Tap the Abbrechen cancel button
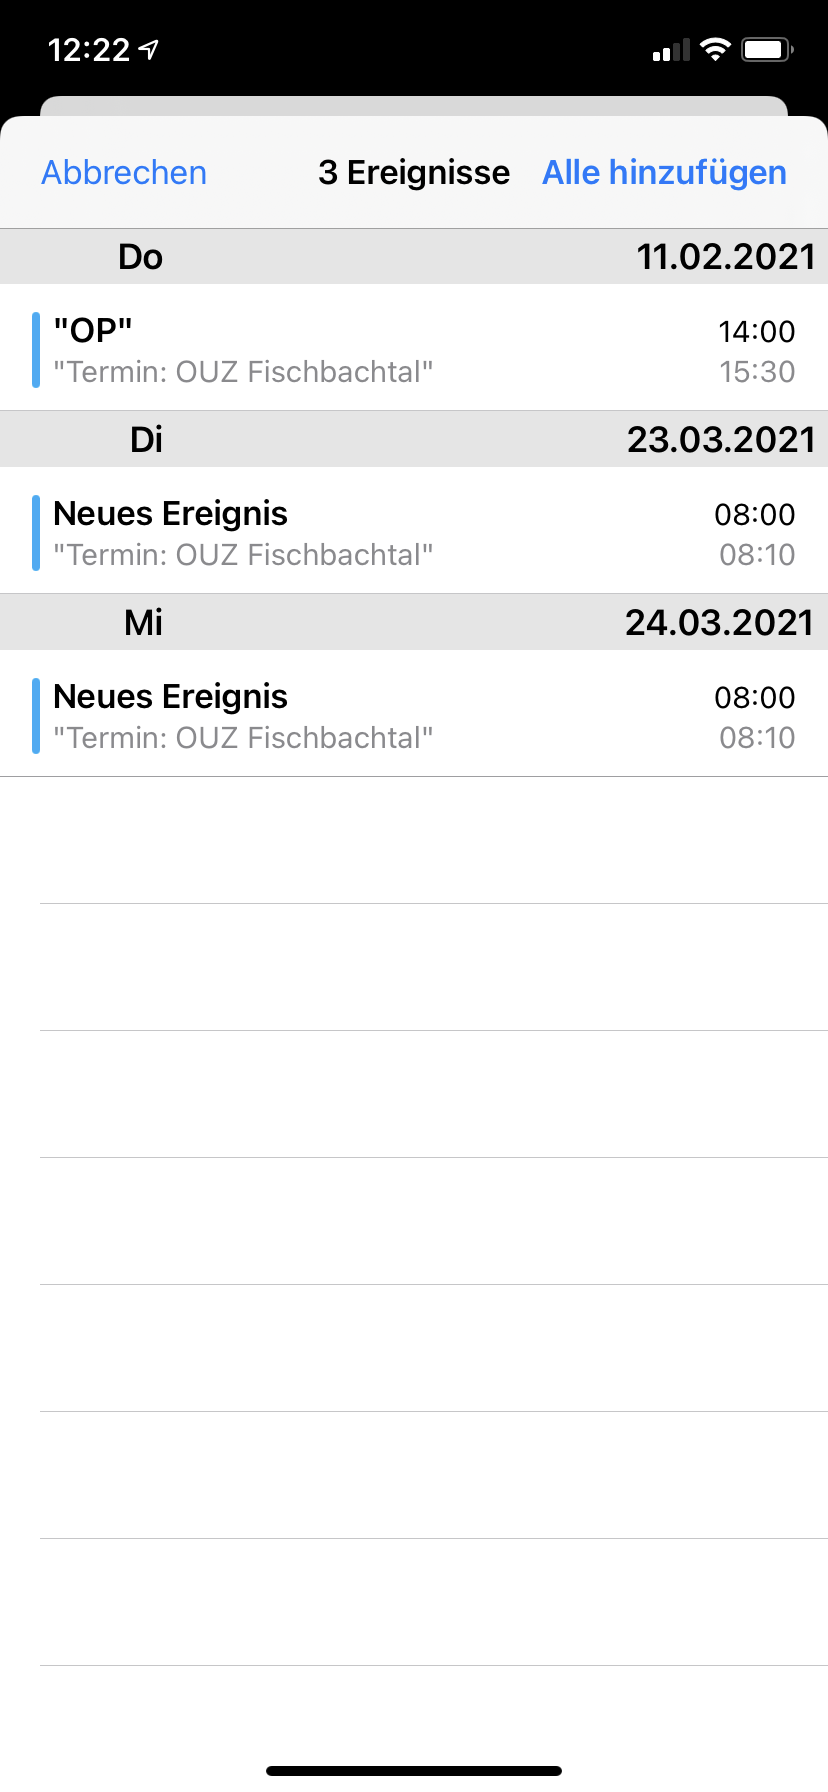The width and height of the screenshot is (828, 1792). coord(124,173)
